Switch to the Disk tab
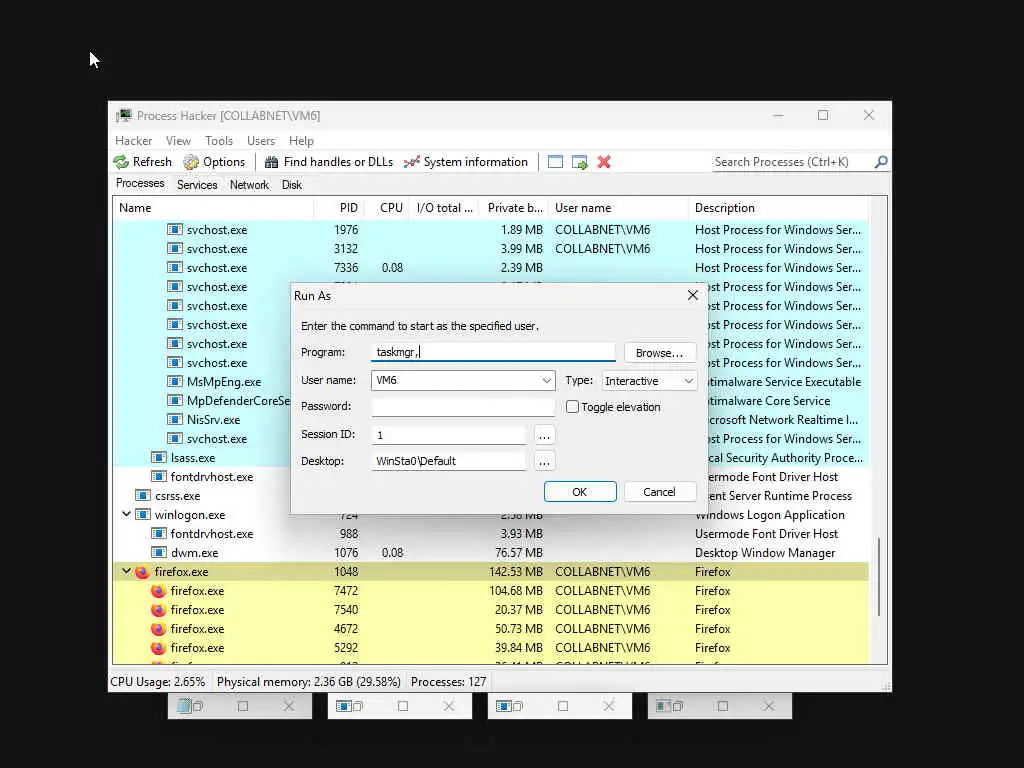Viewport: 1024px width, 768px height. pos(292,185)
